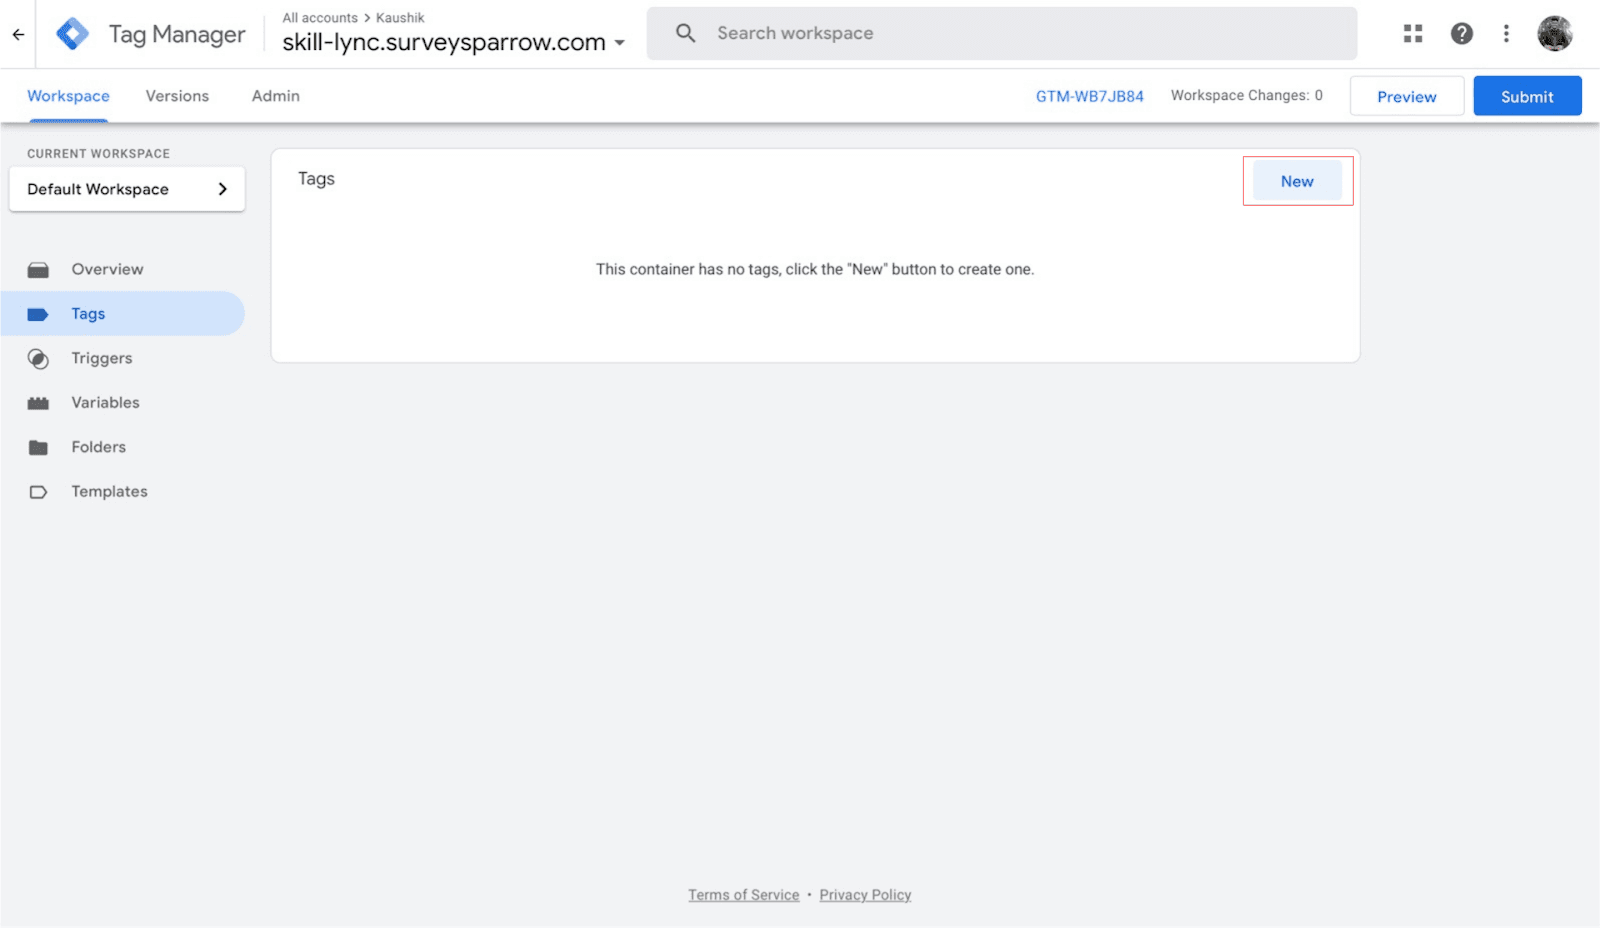This screenshot has width=1600, height=928.
Task: Focus the Search workspace field
Action: click(1000, 33)
